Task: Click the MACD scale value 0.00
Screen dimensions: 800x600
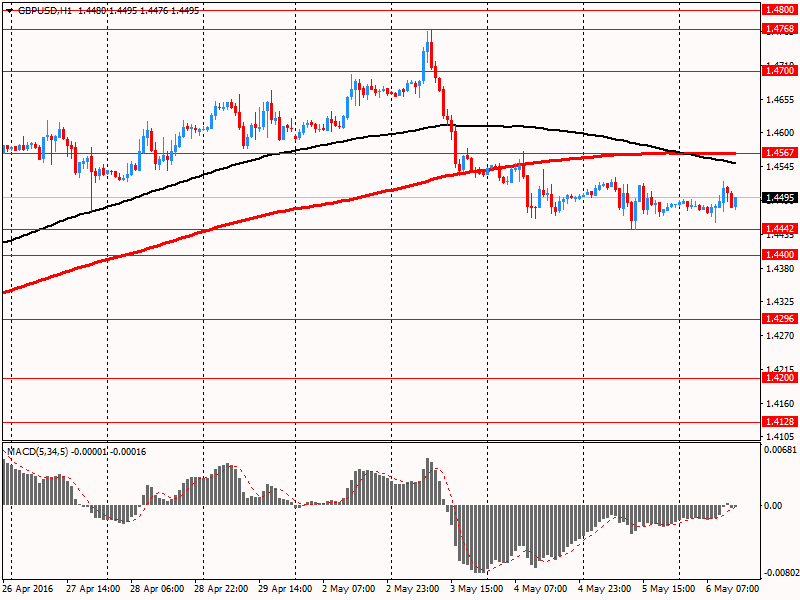Action: (773, 506)
